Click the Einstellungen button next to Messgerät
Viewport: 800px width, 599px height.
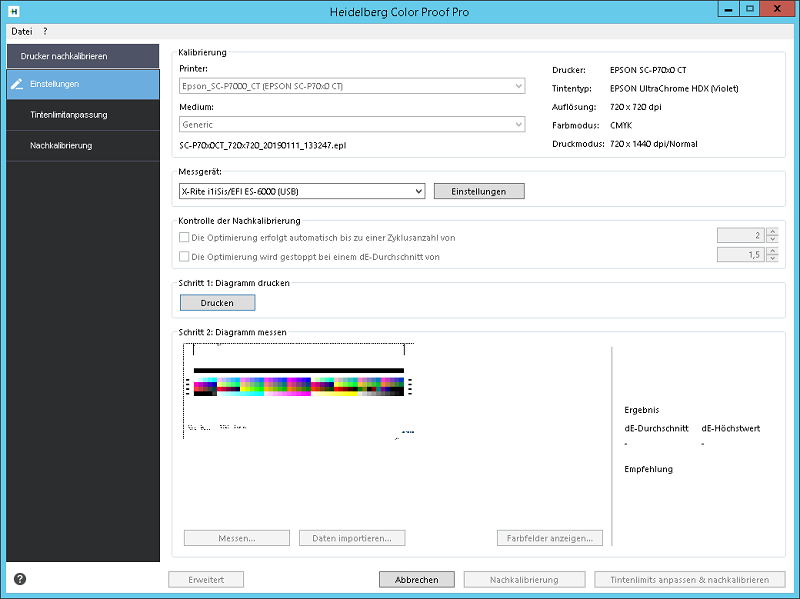coord(479,191)
